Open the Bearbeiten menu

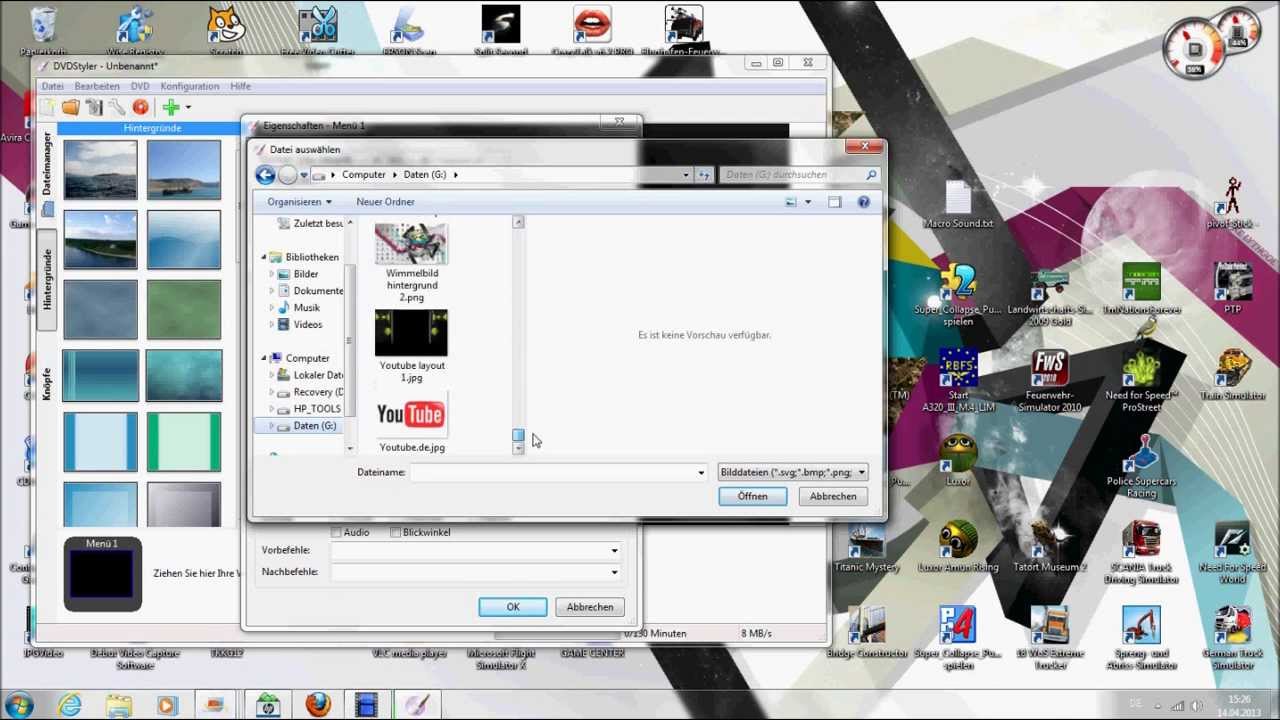pos(97,87)
